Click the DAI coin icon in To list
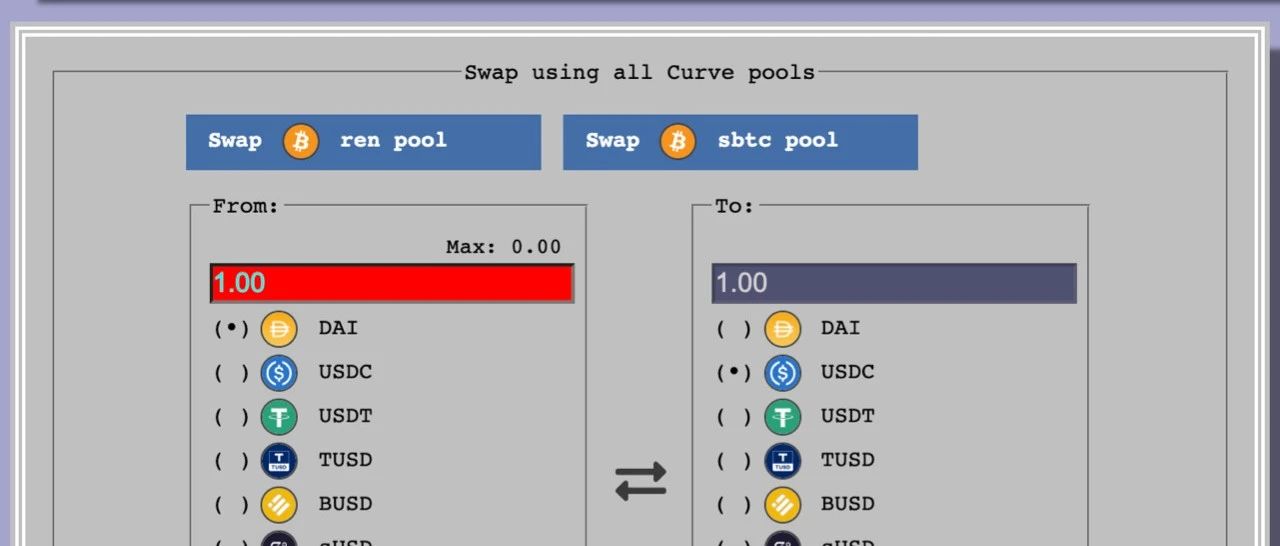1280x546 pixels. pos(783,329)
